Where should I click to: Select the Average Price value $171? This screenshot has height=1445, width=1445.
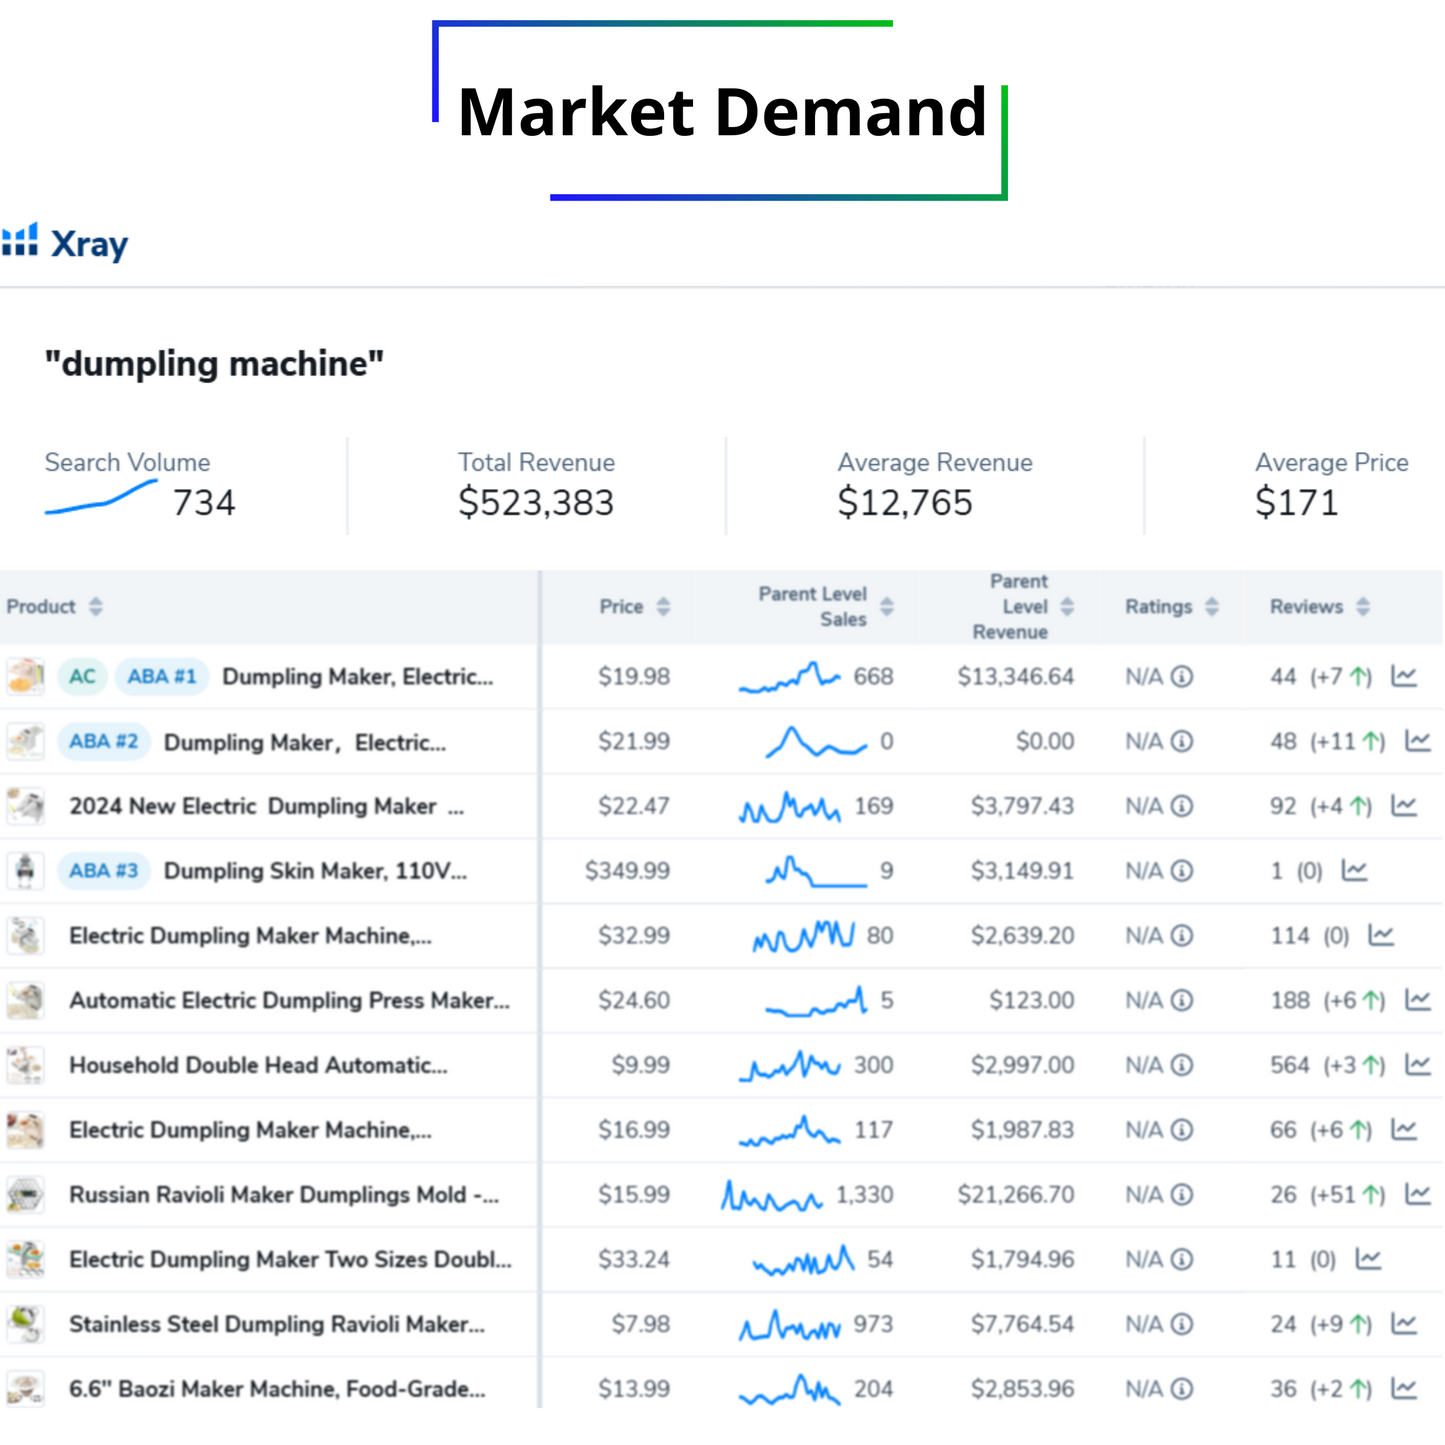click(x=1296, y=502)
